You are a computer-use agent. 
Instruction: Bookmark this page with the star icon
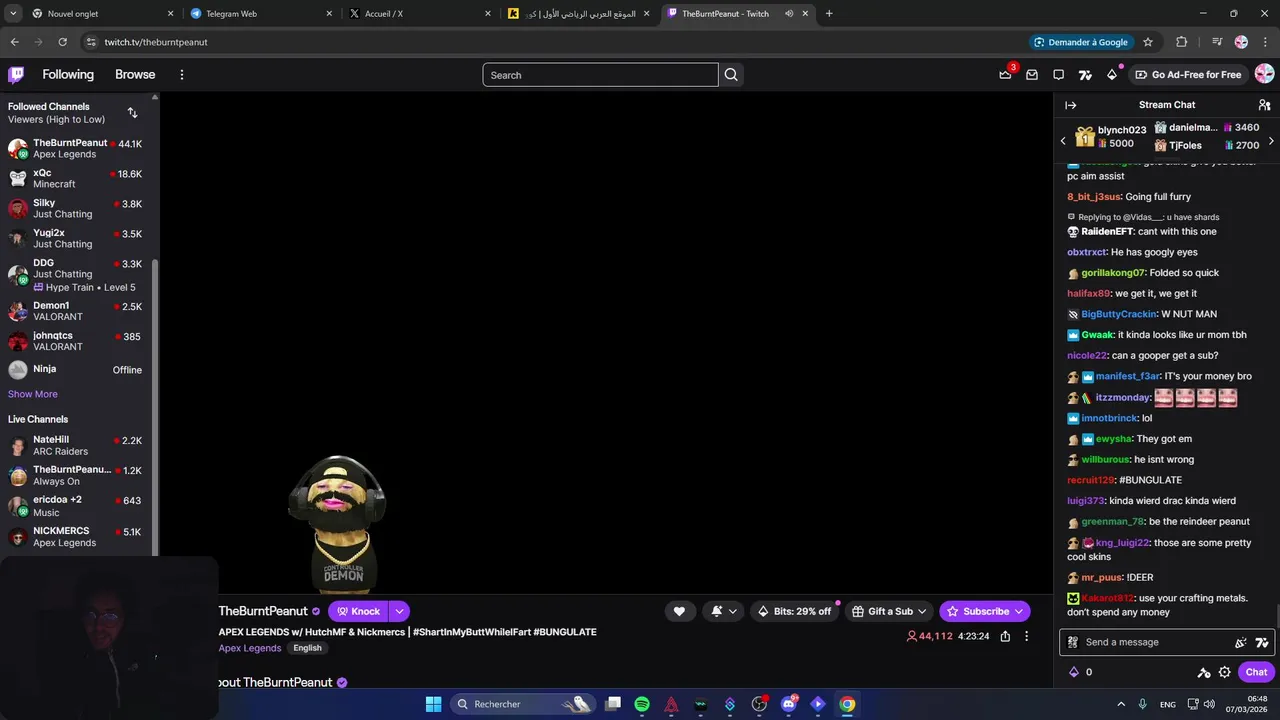click(1148, 42)
